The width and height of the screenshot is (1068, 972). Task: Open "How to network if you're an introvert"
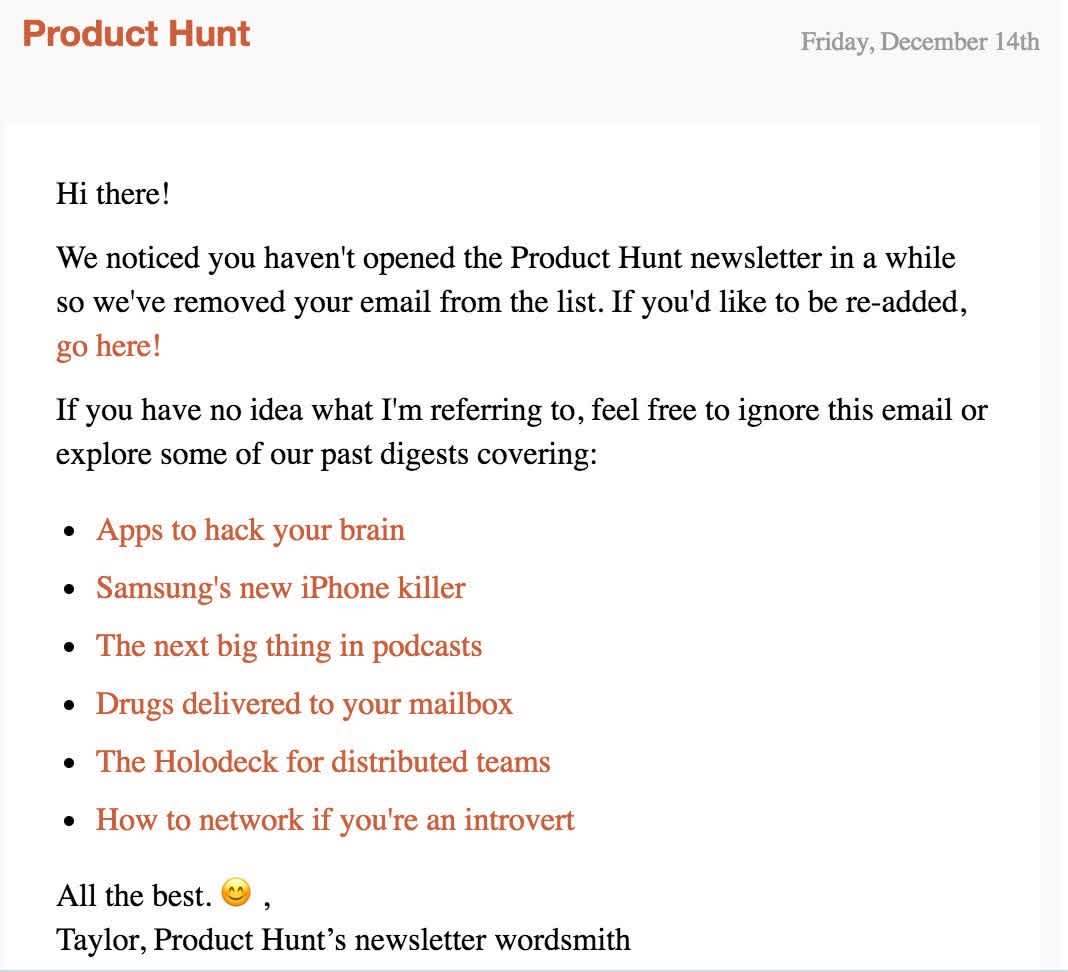335,819
